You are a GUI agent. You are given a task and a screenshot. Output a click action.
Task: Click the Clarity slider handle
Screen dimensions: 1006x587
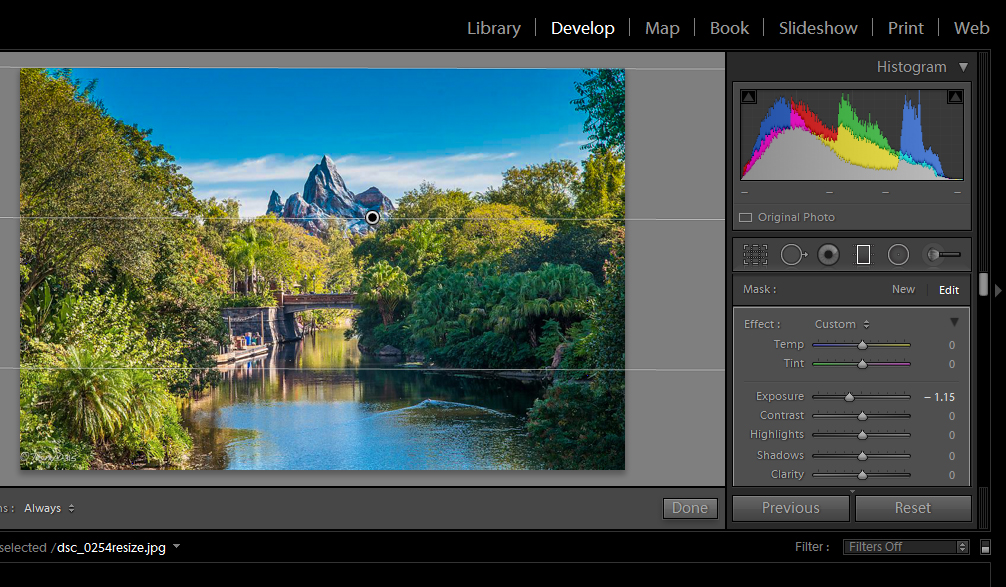coord(862,475)
